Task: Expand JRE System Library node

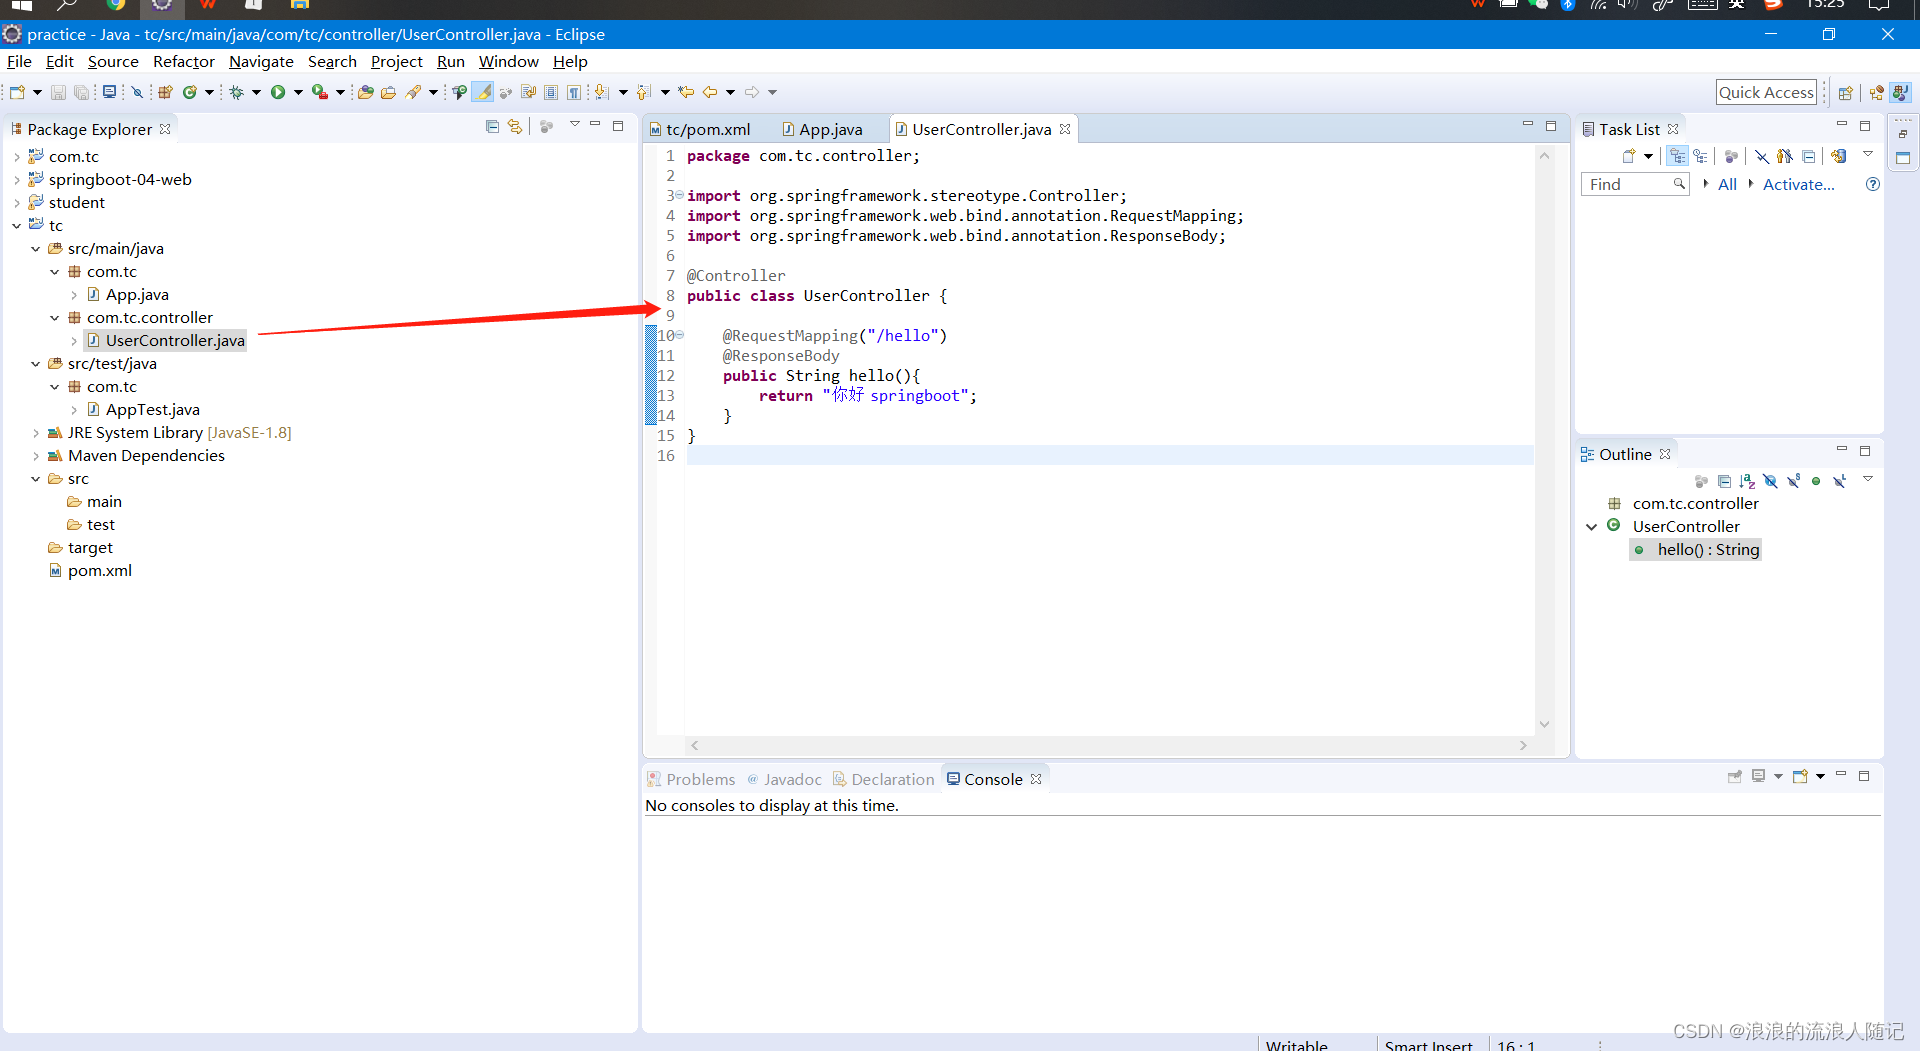Action: click(36, 433)
